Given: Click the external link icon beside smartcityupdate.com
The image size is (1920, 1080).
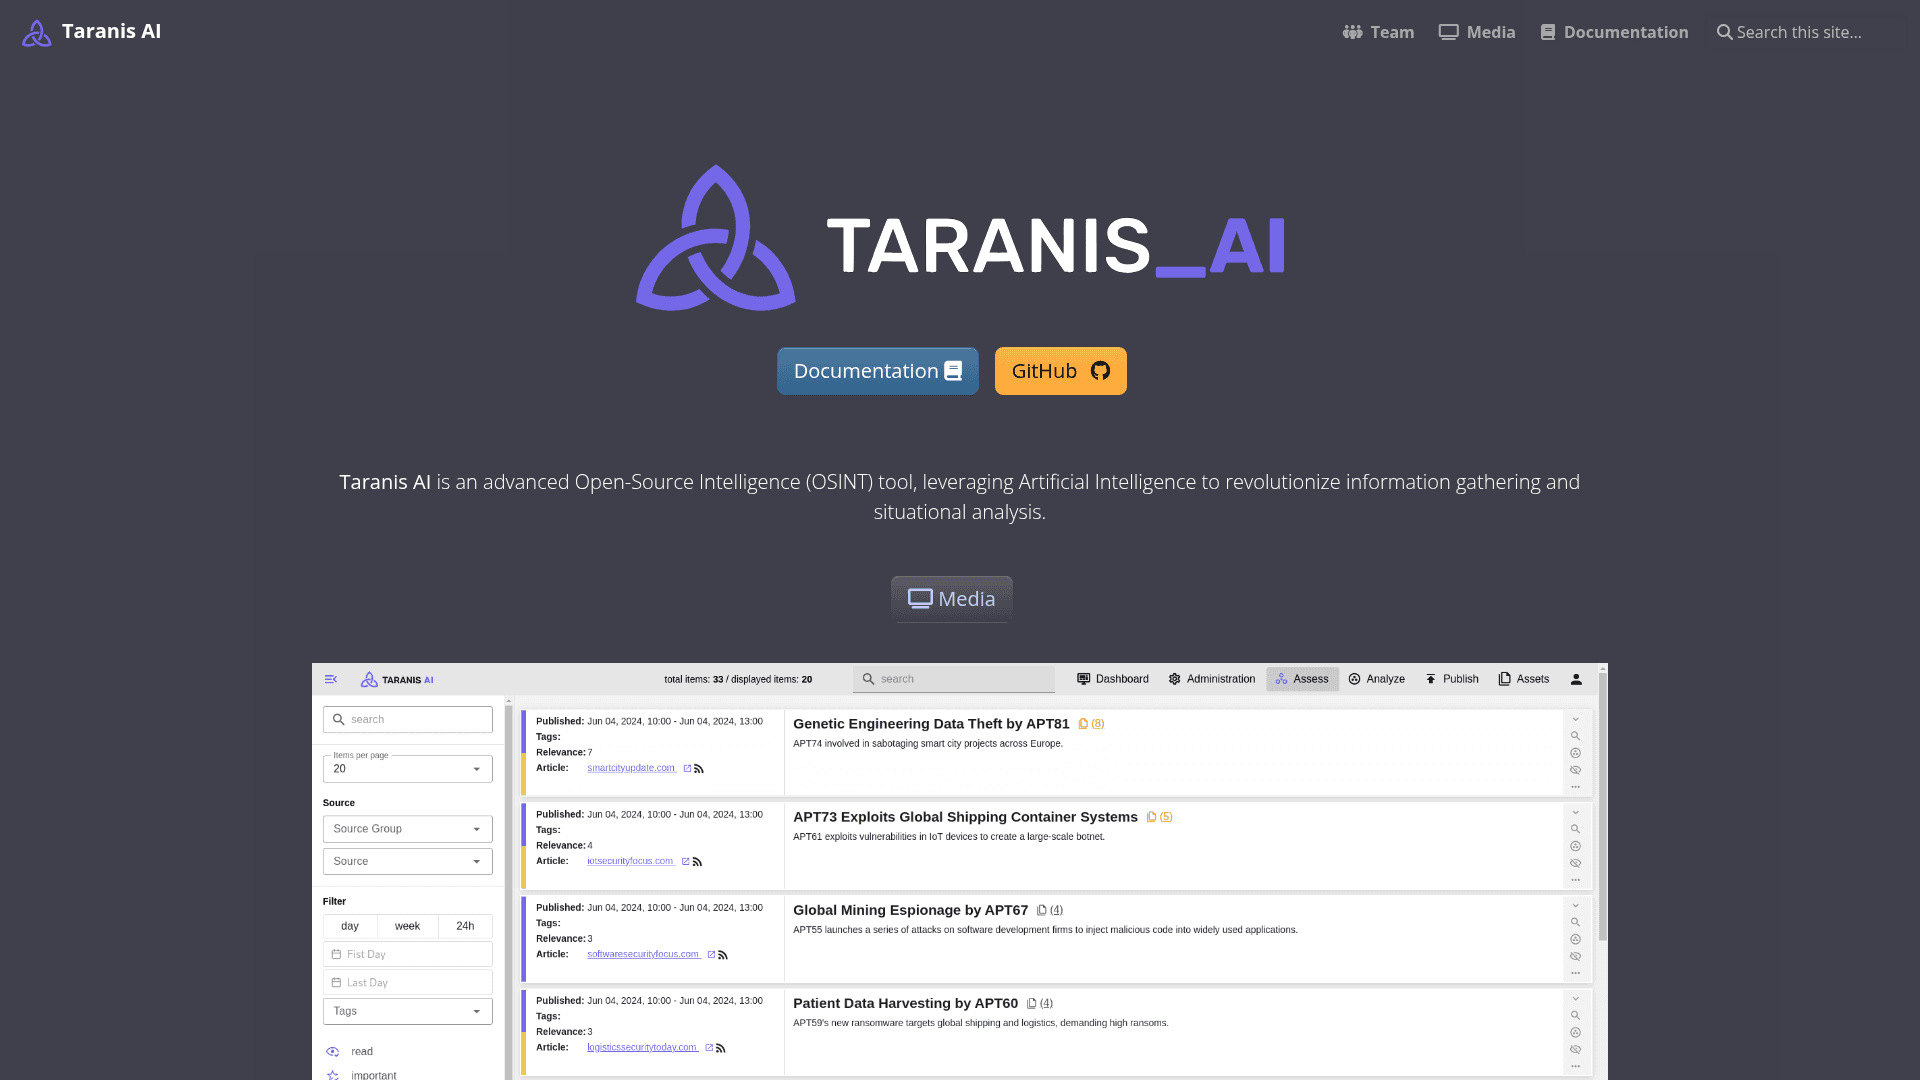Looking at the screenshot, I should [x=687, y=769].
